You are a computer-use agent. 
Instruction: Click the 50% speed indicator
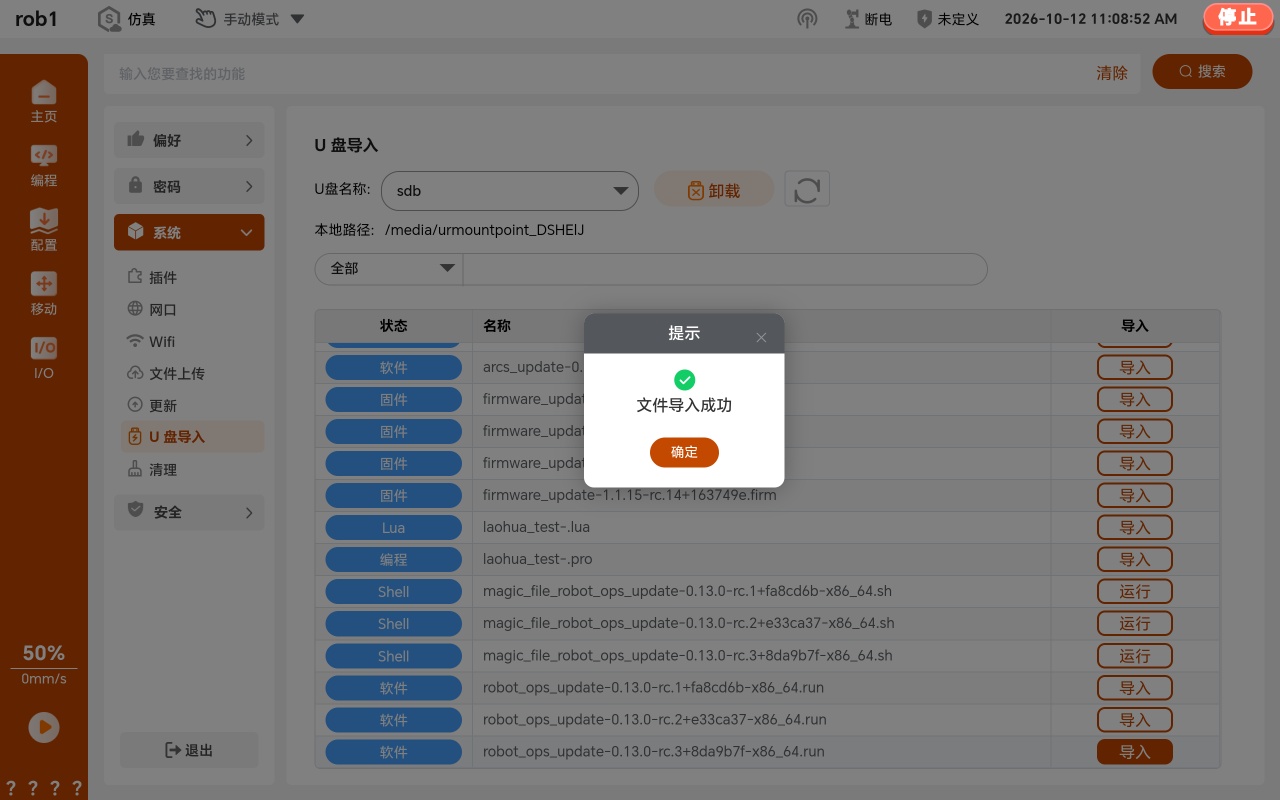(44, 653)
